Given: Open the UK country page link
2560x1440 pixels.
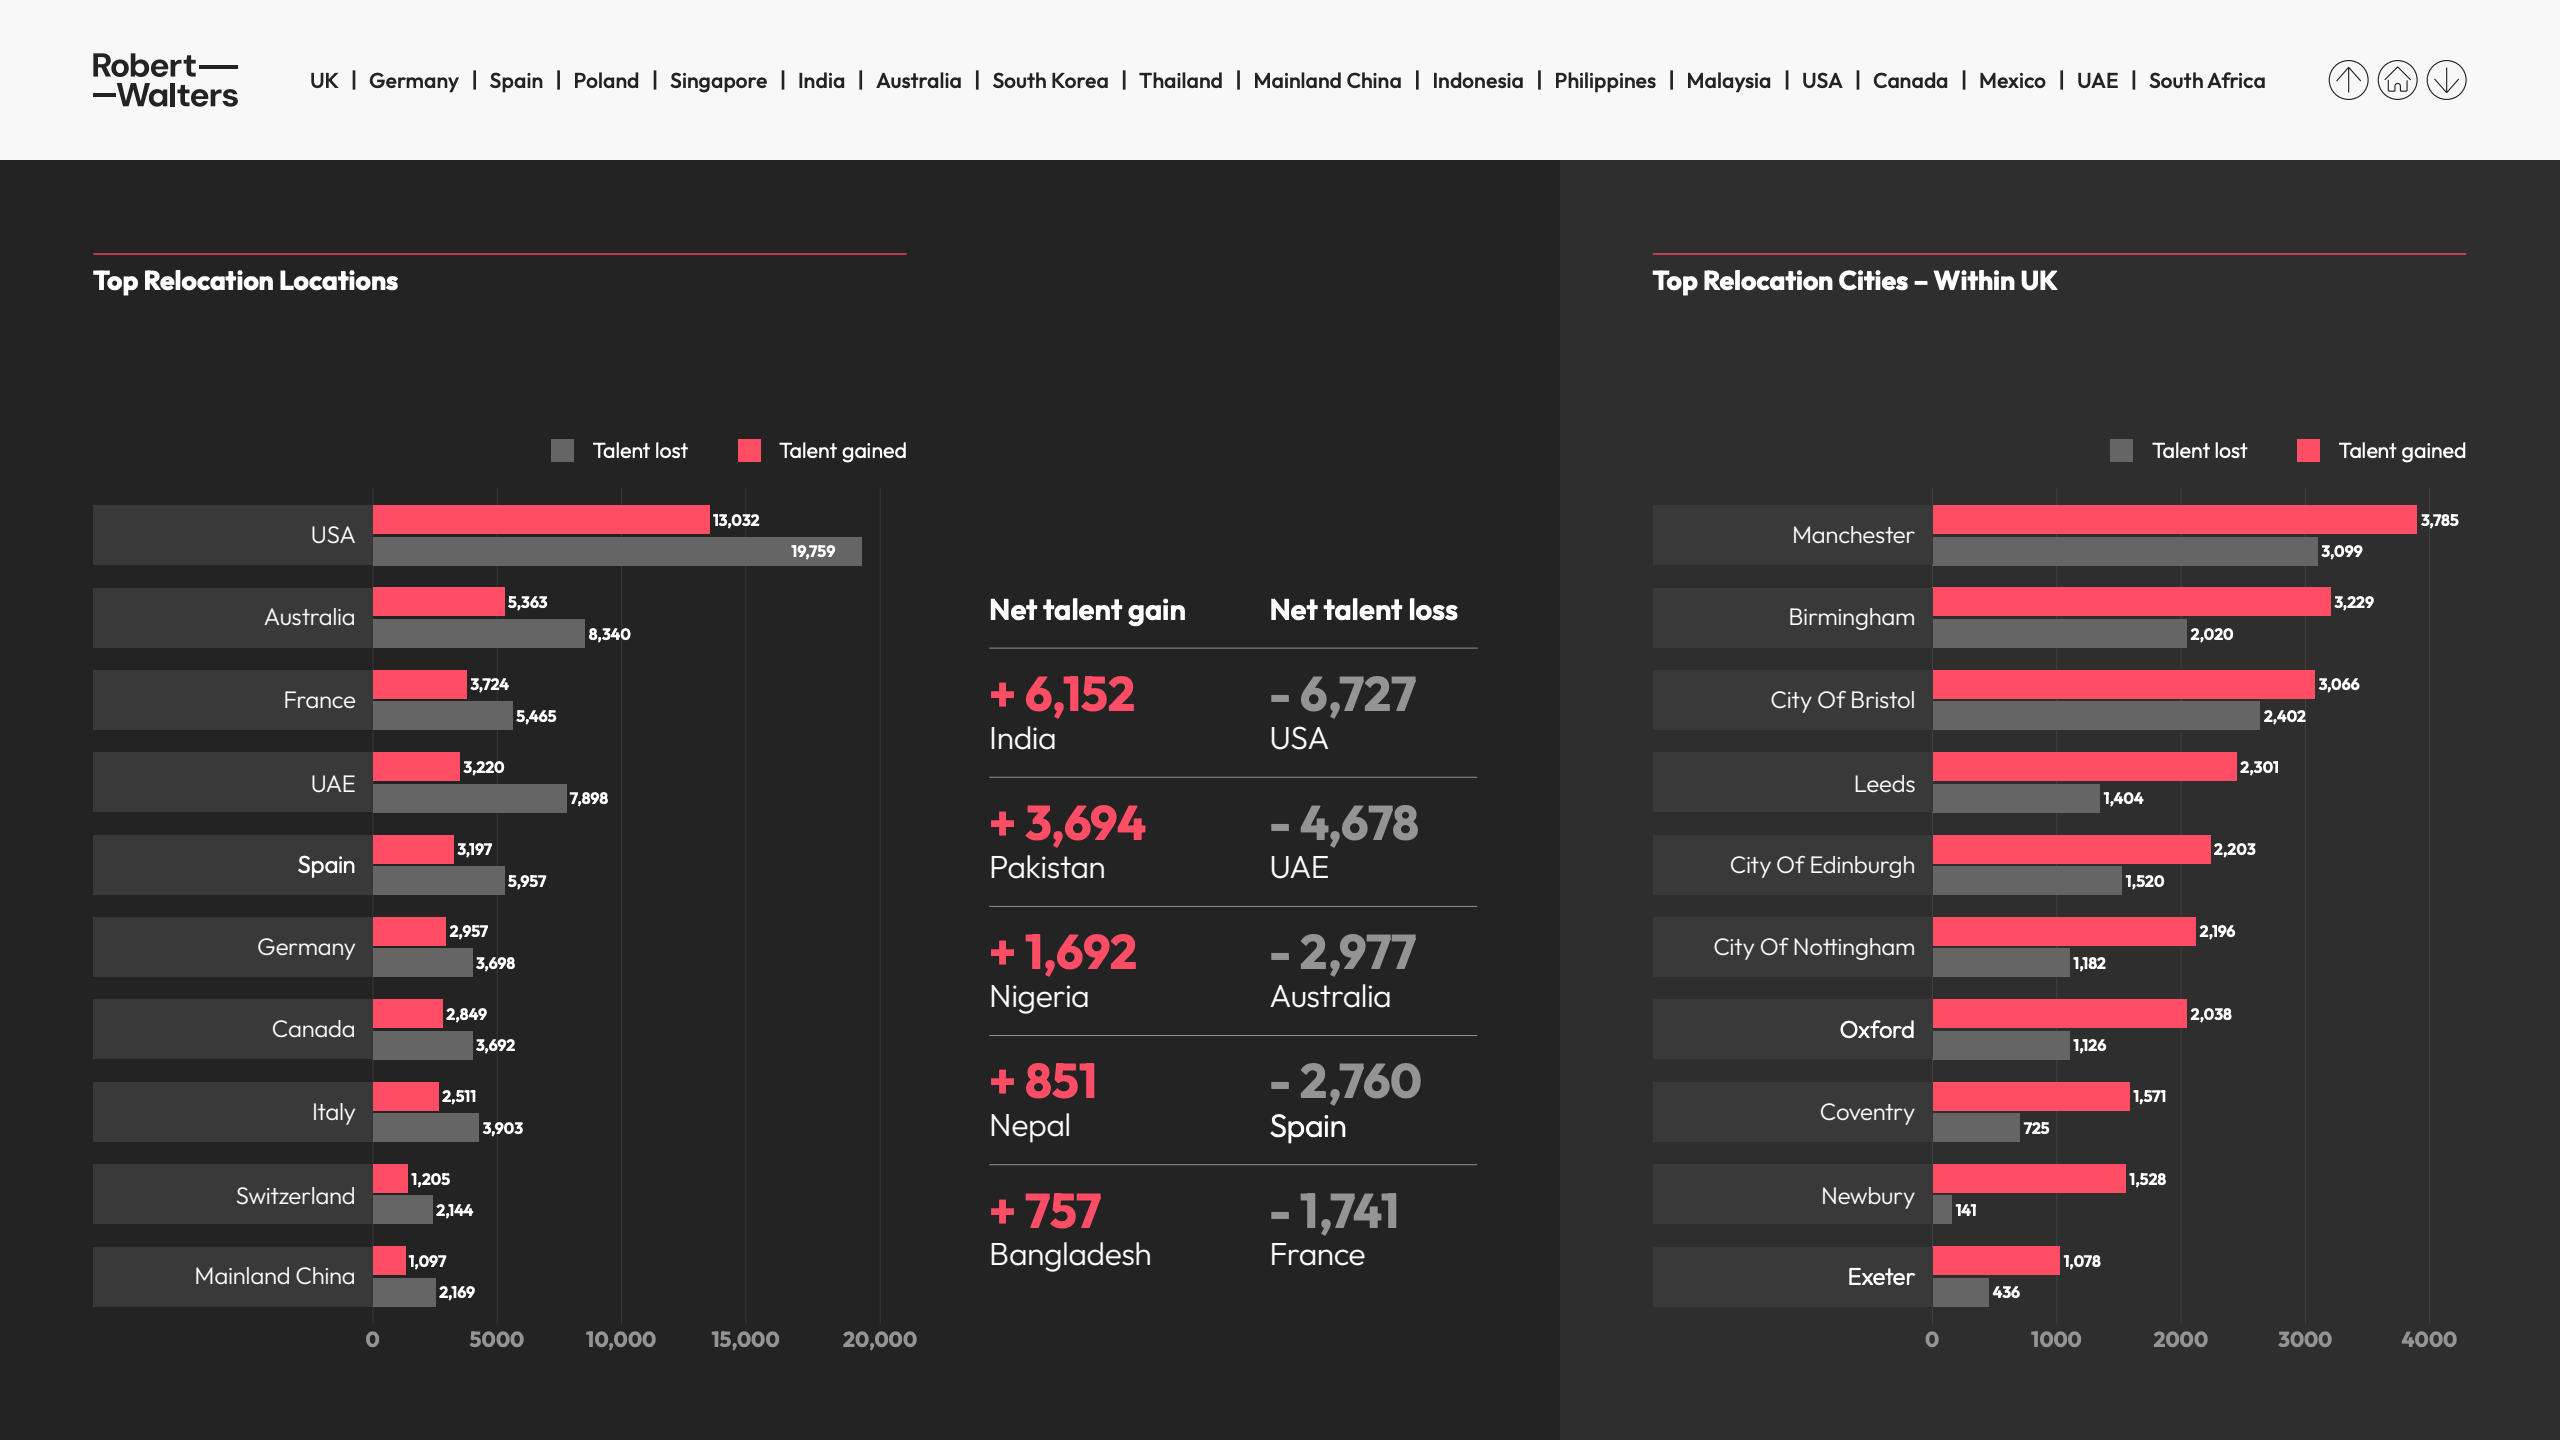Looking at the screenshot, I should (x=323, y=81).
